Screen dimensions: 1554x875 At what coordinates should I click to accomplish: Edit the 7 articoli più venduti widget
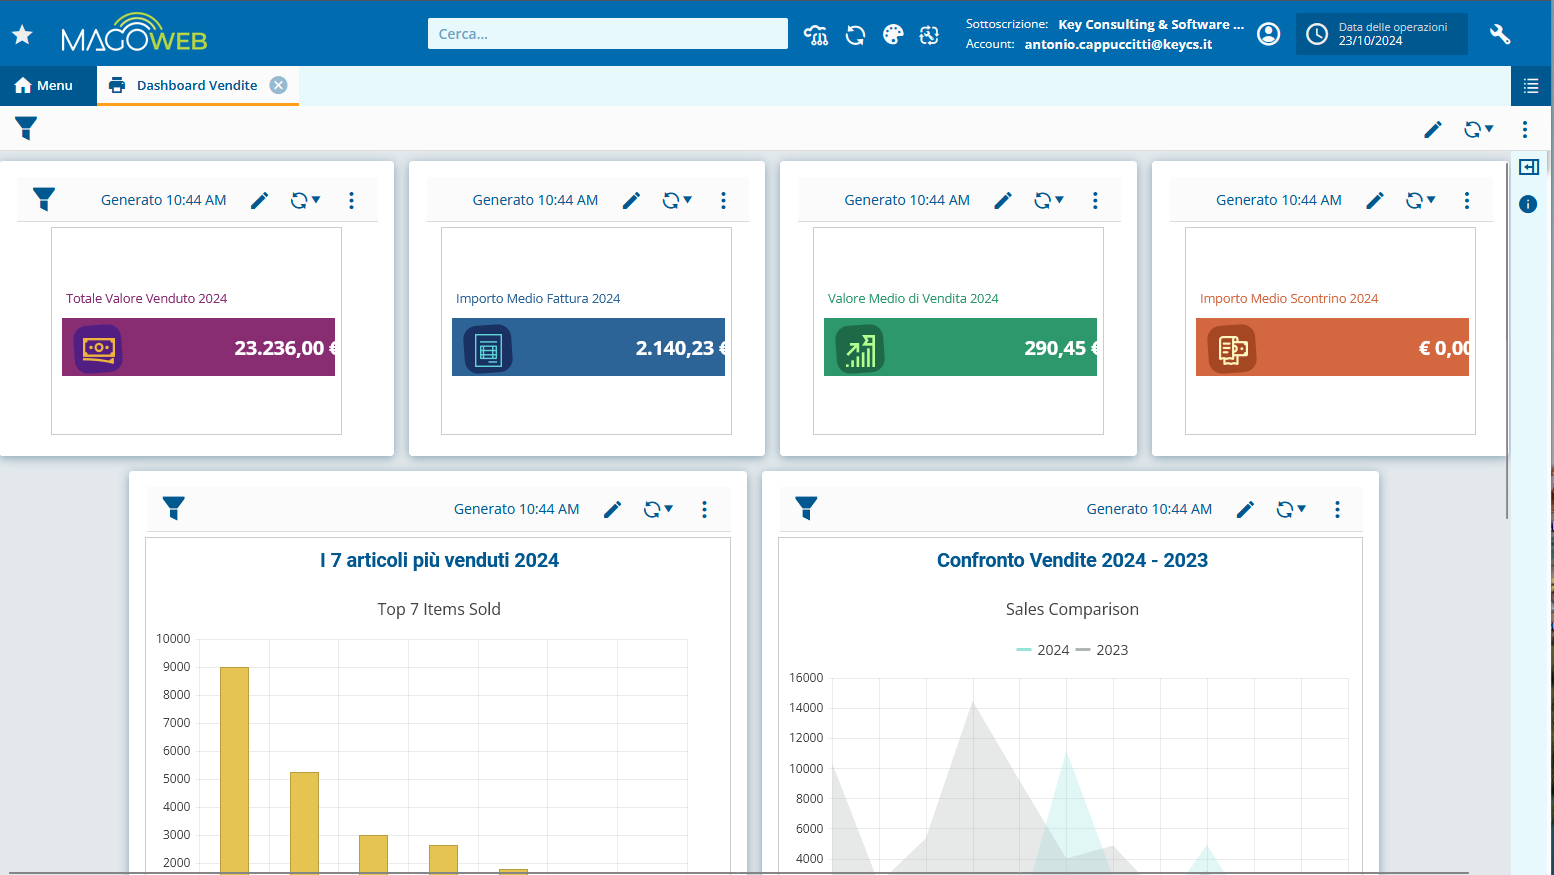point(613,510)
